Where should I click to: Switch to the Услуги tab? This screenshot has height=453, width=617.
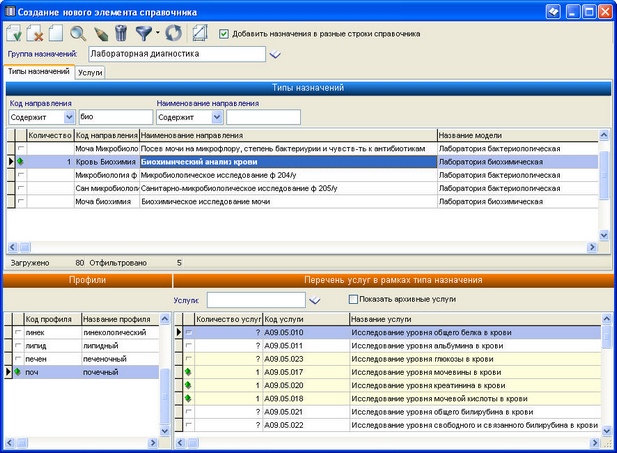point(90,72)
